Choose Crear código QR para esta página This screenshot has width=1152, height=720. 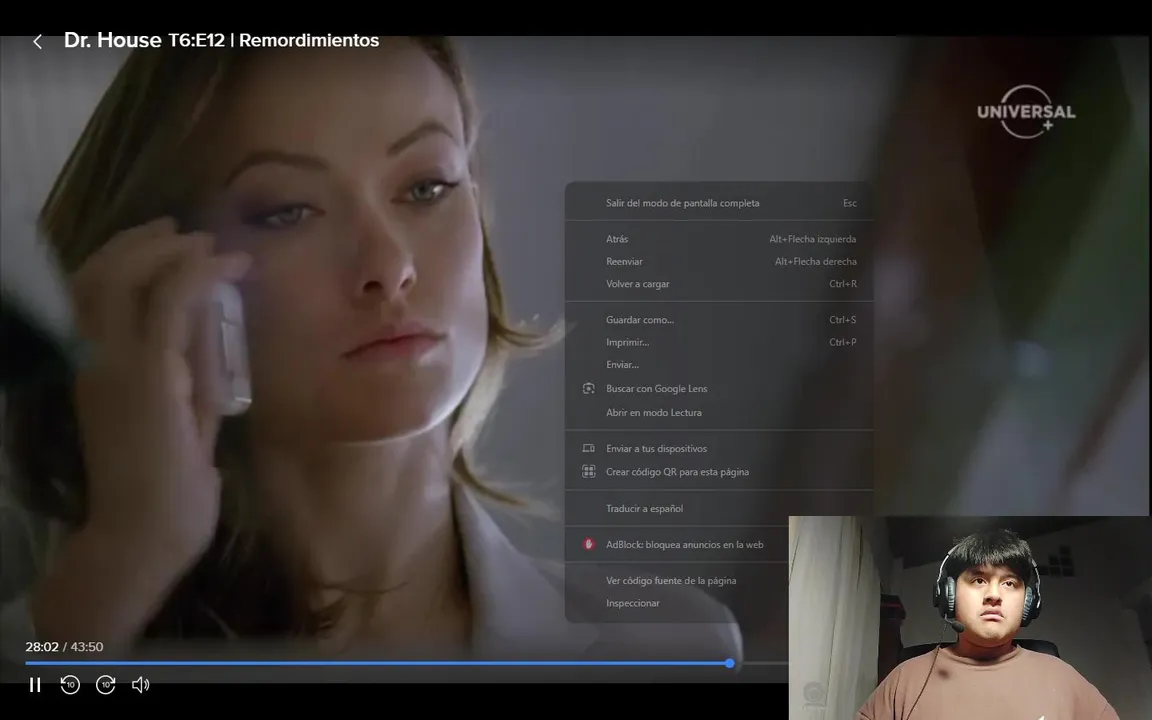[x=719, y=472]
